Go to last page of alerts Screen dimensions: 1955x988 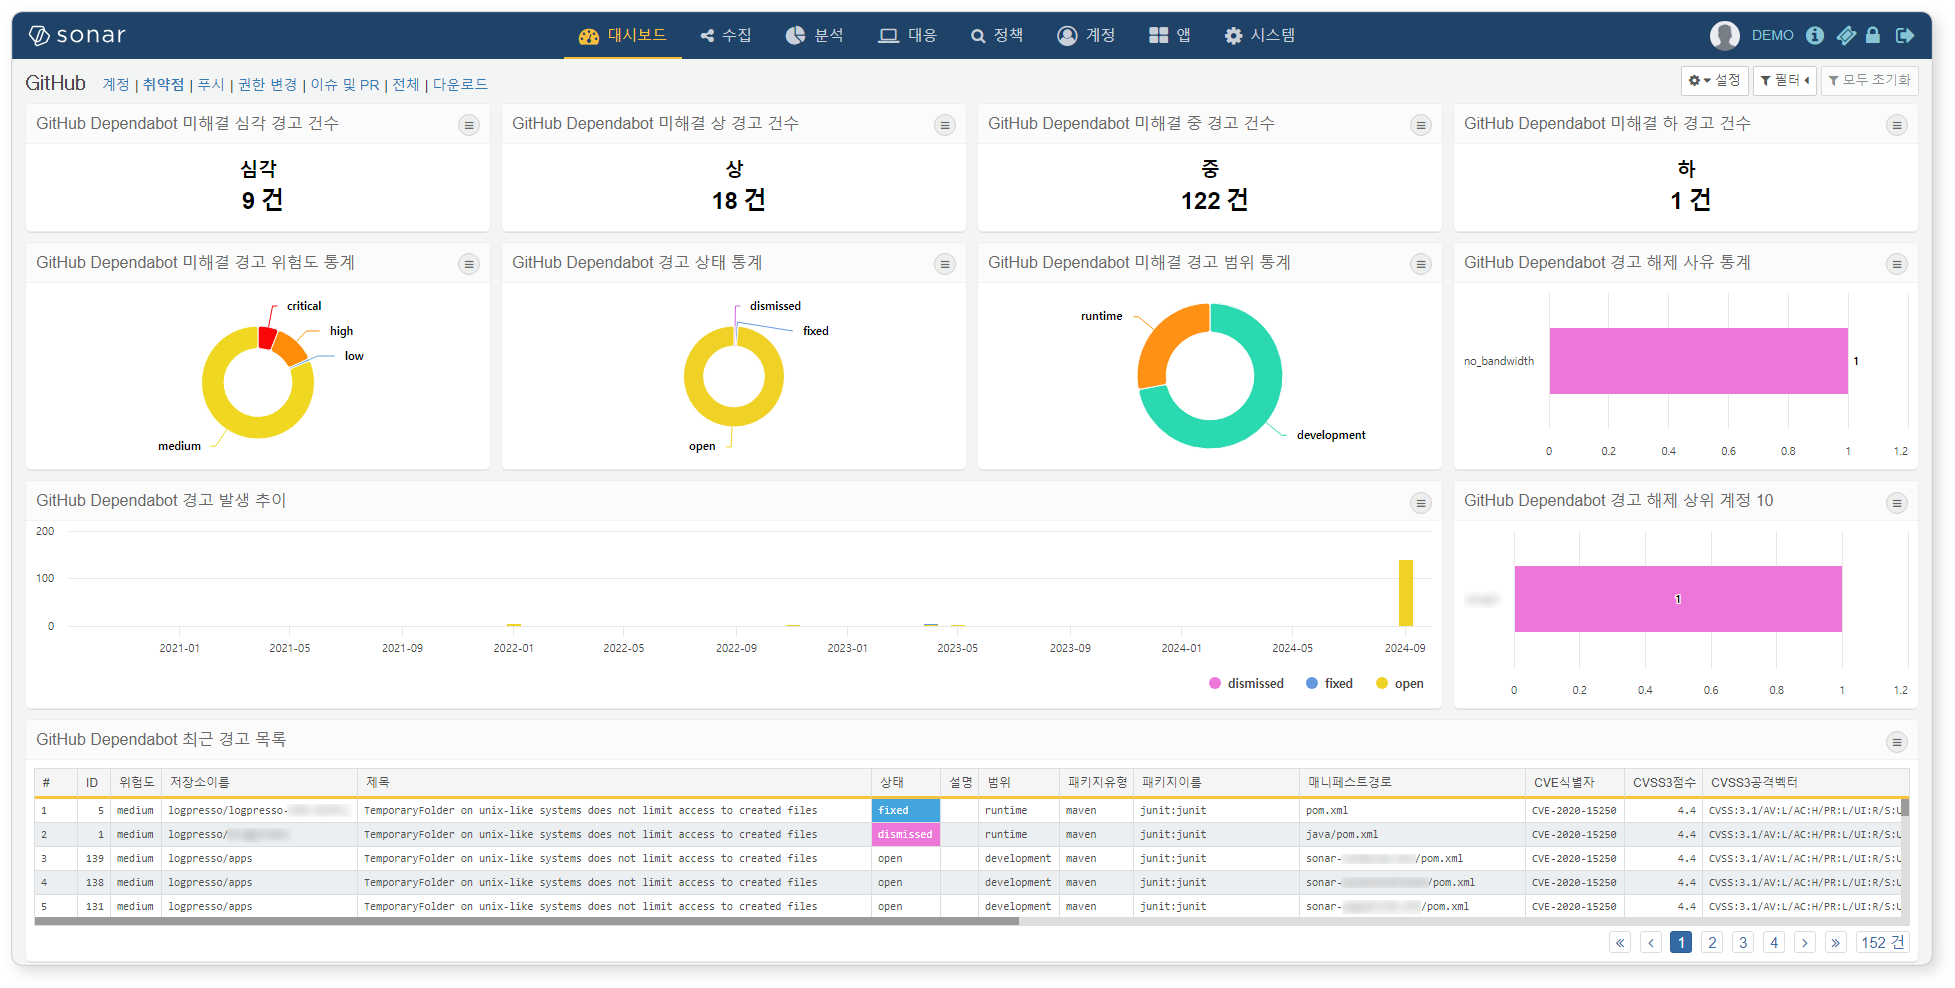coord(1836,942)
